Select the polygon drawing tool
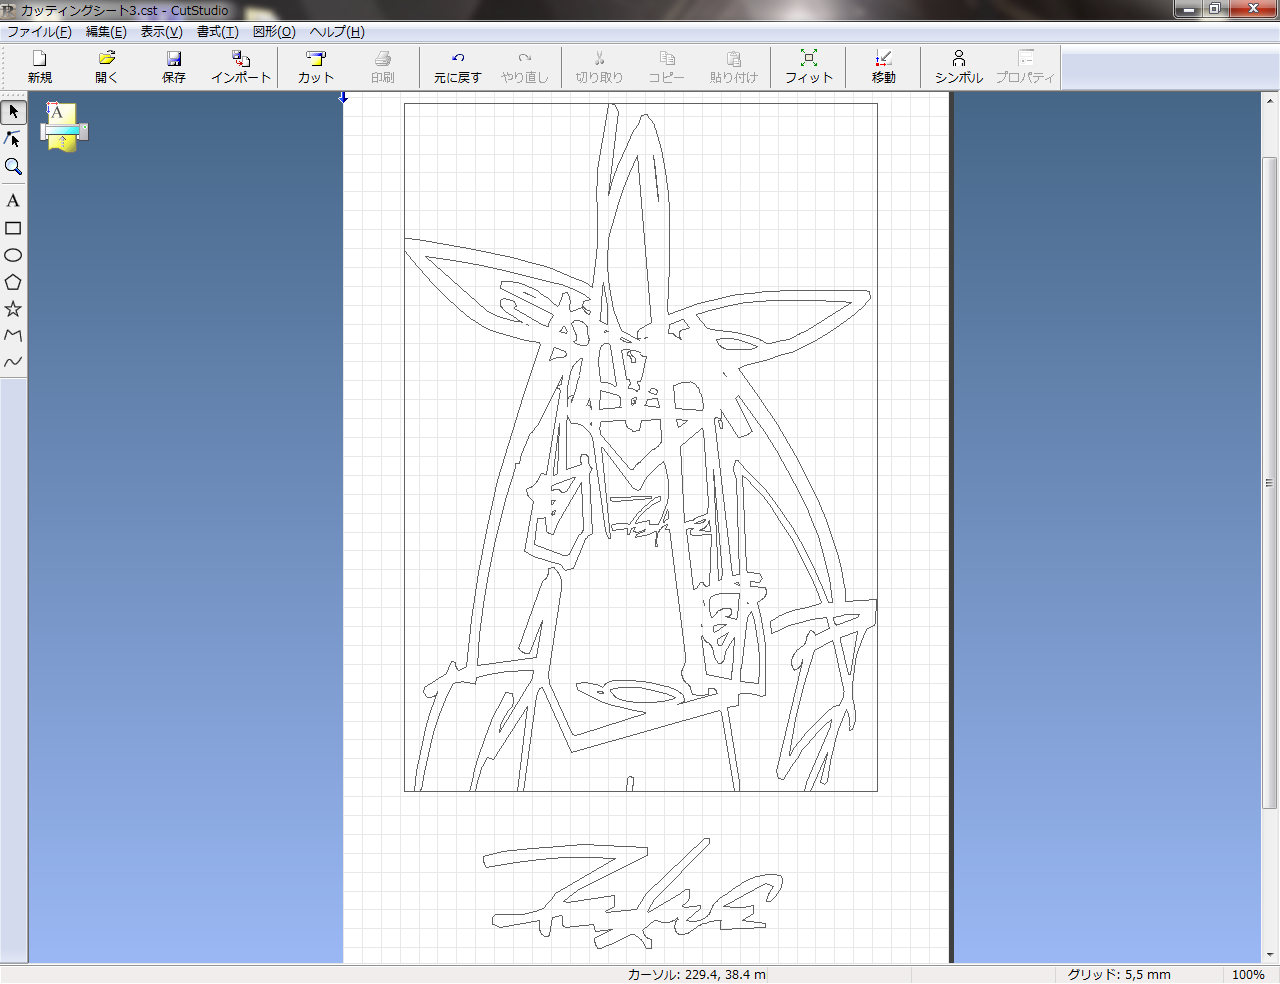 (x=13, y=282)
